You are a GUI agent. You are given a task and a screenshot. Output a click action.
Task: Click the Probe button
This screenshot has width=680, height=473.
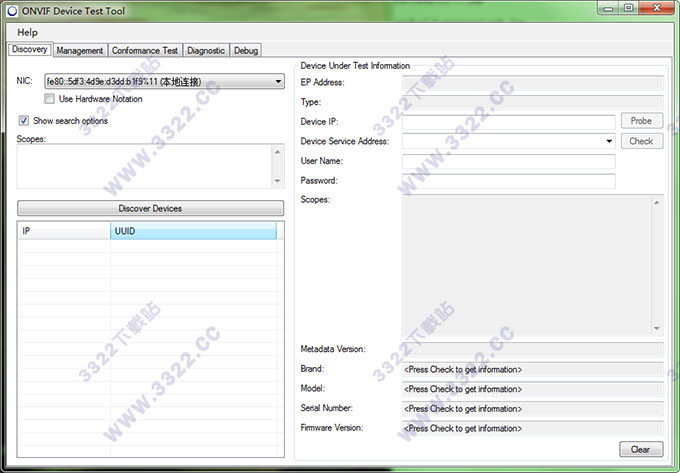(642, 121)
